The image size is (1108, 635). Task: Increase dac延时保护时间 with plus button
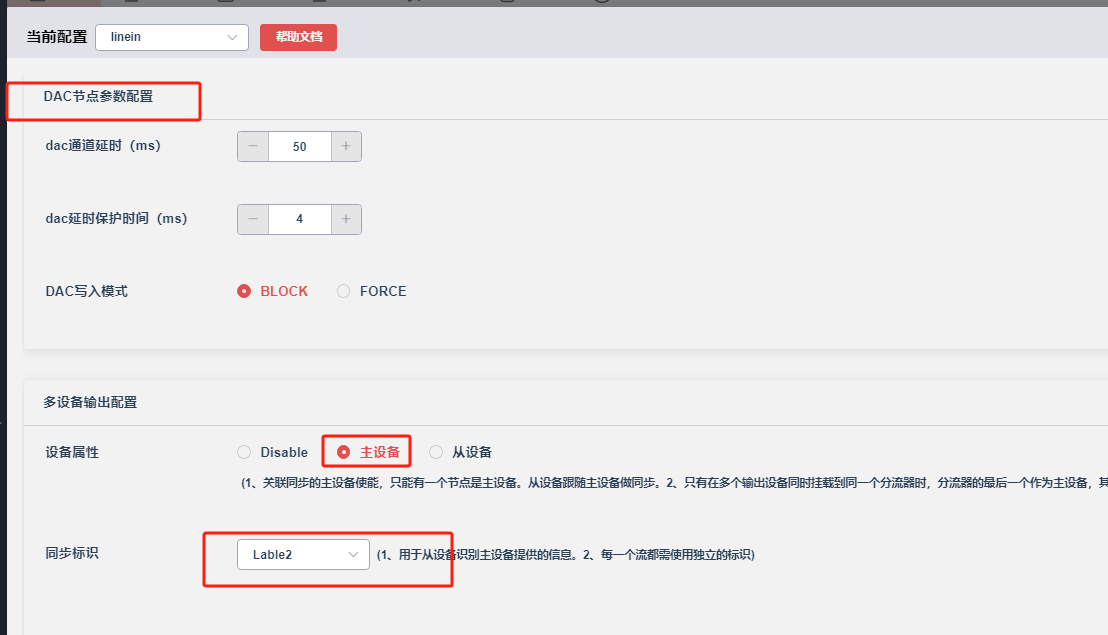[346, 219]
